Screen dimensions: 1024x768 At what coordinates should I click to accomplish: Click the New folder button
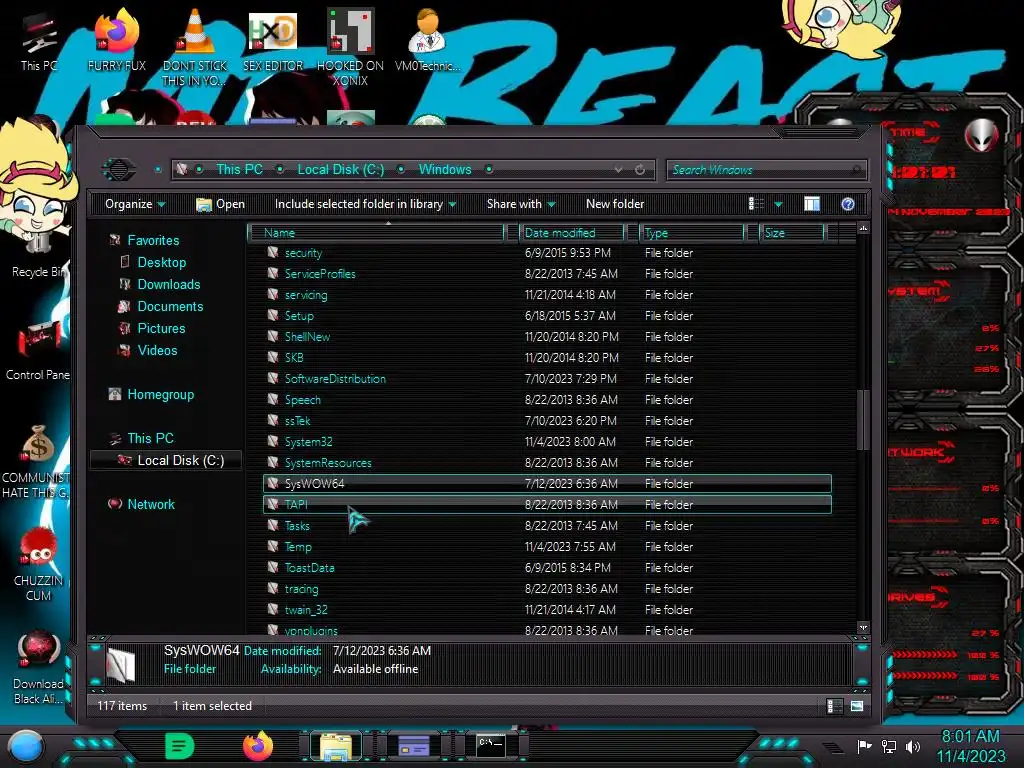tap(615, 204)
